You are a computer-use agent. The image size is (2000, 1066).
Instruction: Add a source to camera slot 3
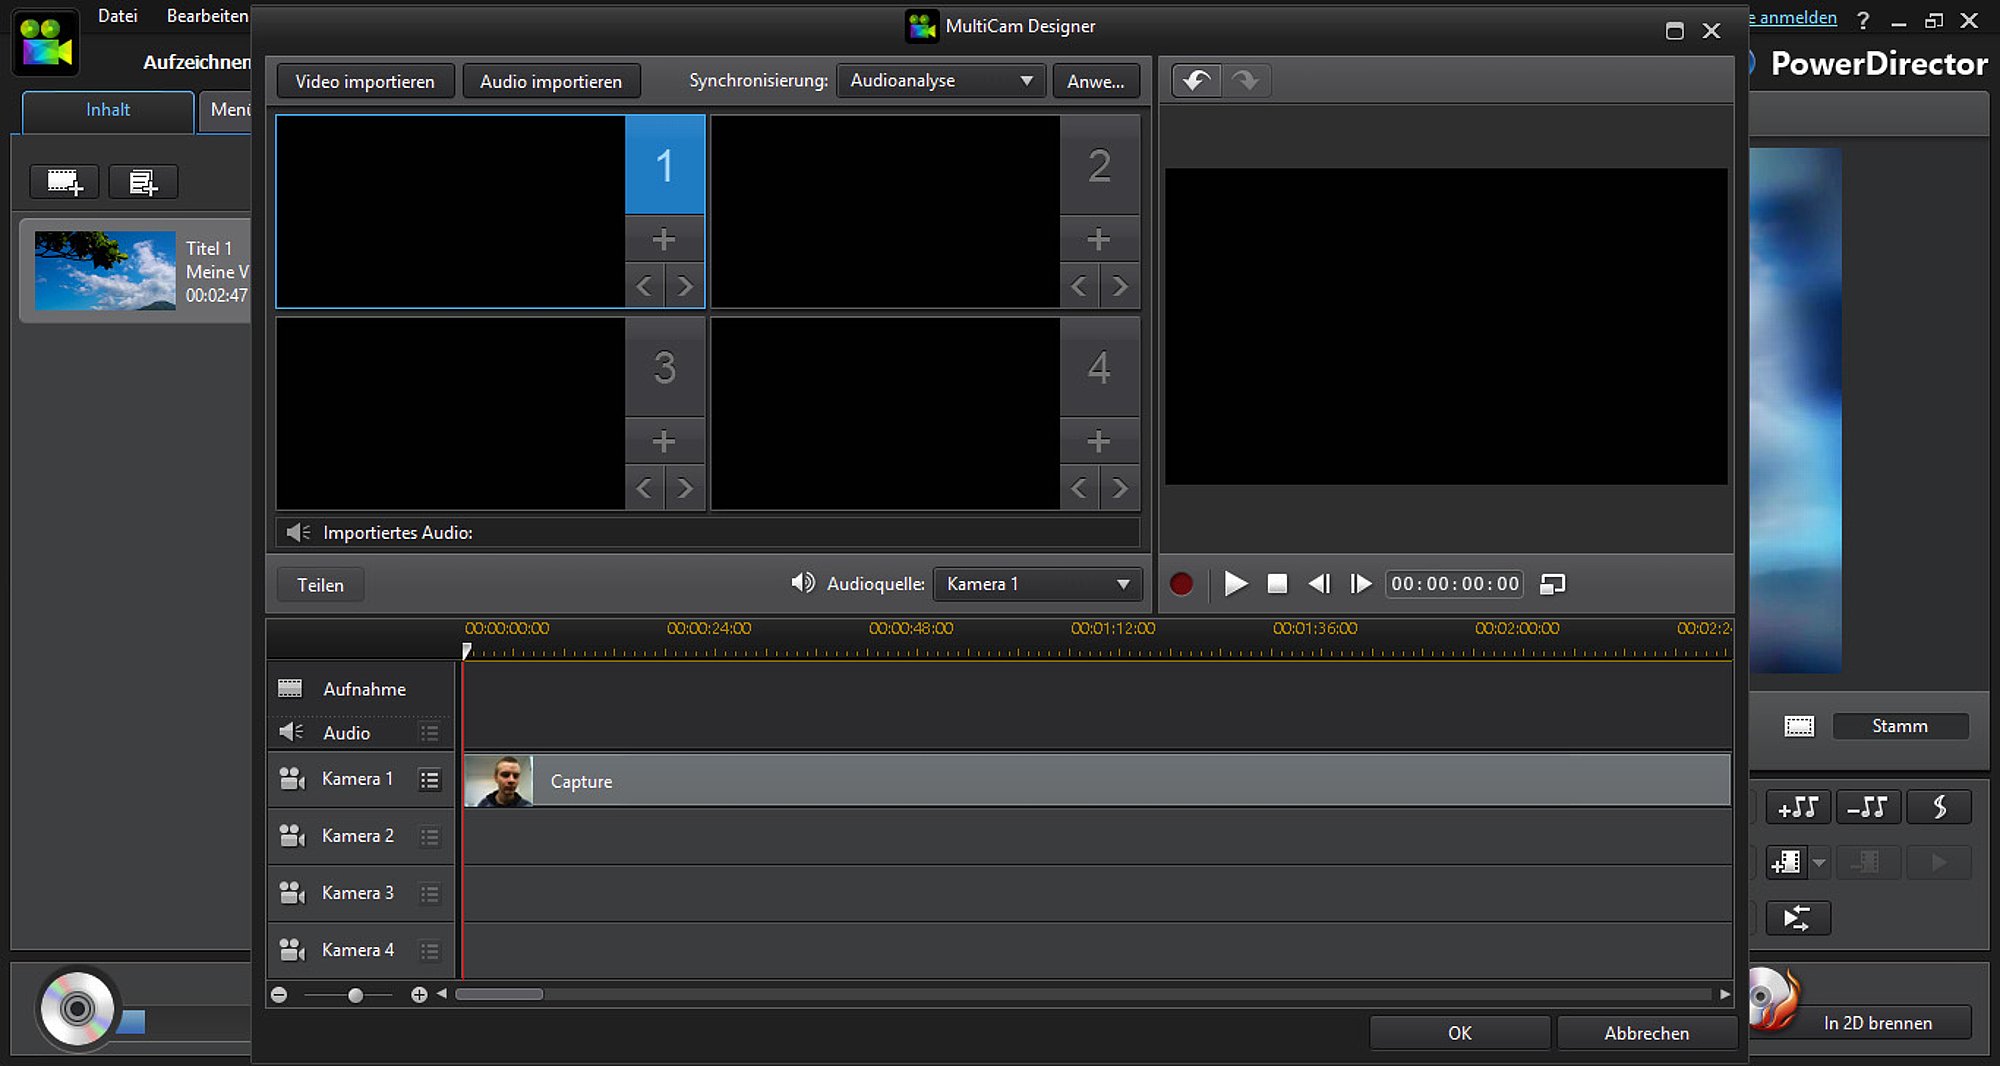(664, 441)
